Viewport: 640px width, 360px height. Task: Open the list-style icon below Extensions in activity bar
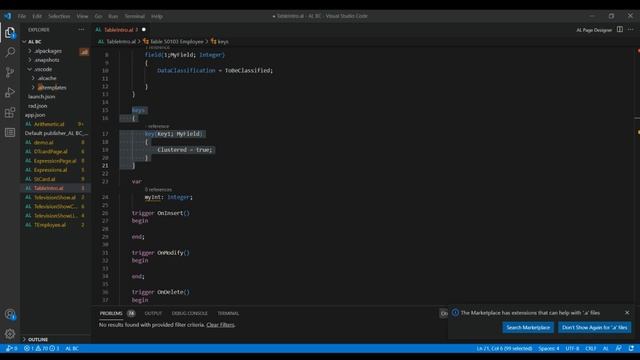coord(10,132)
